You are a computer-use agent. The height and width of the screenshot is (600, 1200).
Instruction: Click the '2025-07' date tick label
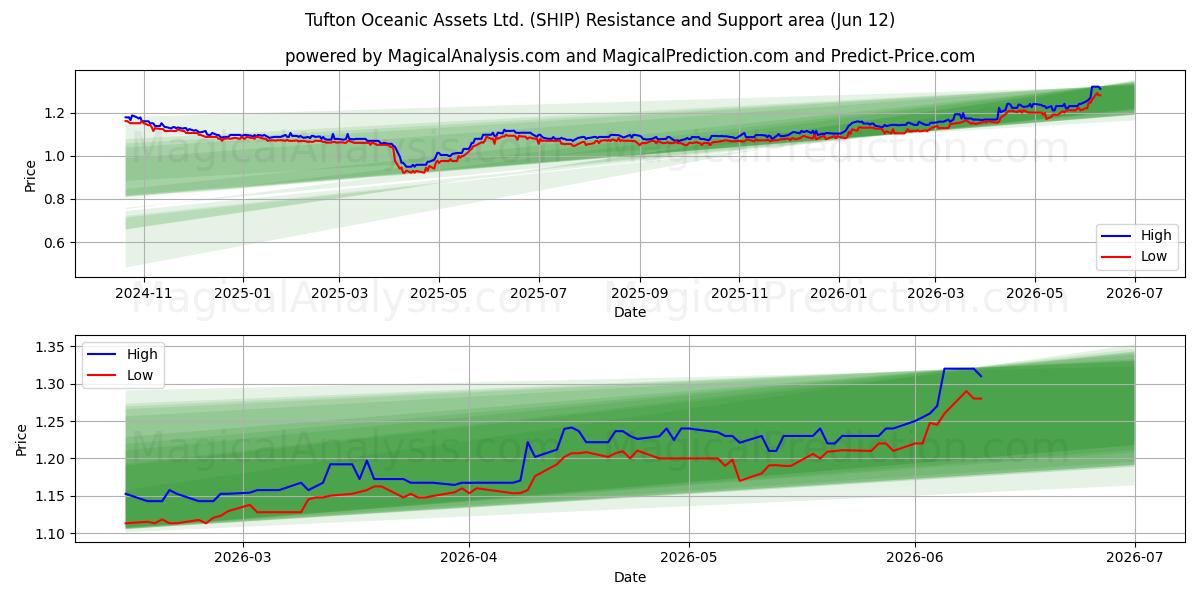click(539, 294)
